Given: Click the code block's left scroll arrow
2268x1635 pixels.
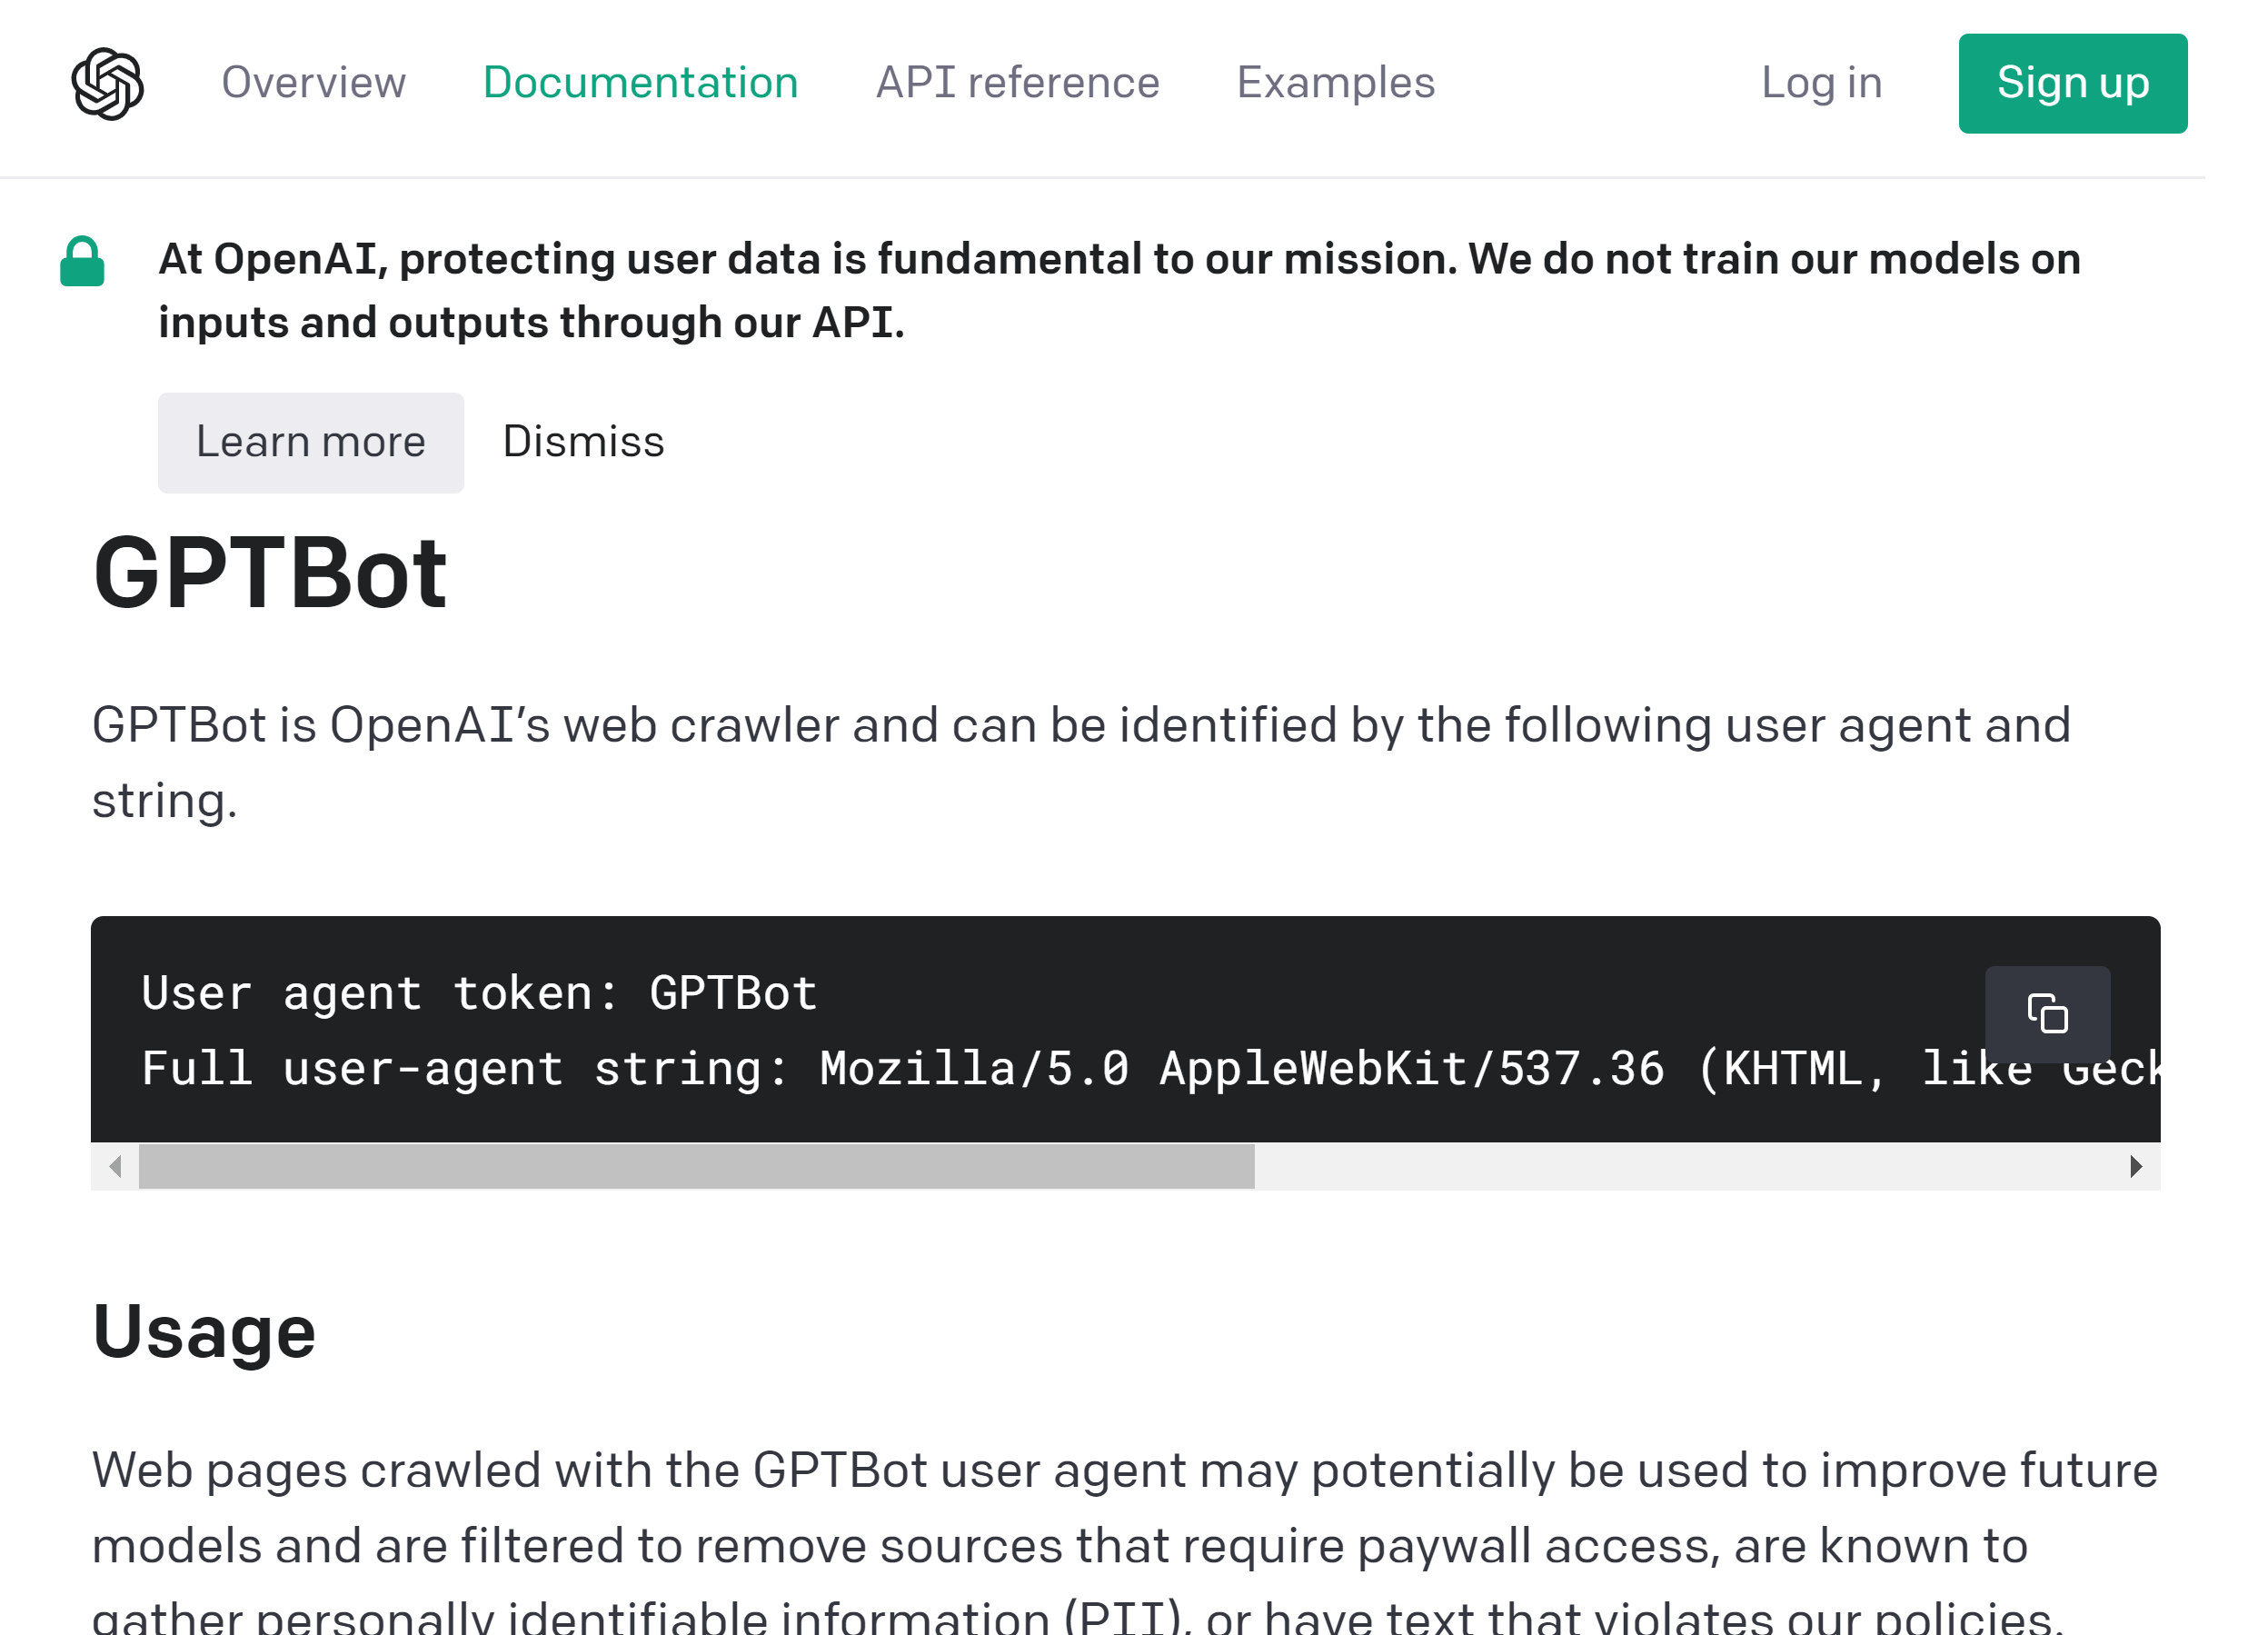Looking at the screenshot, I should click(116, 1166).
